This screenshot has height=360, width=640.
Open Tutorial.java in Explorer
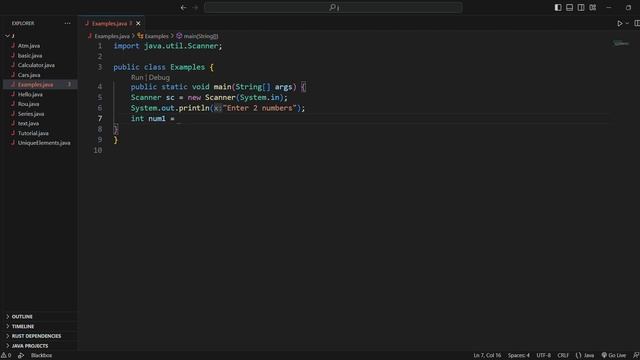pos(33,133)
